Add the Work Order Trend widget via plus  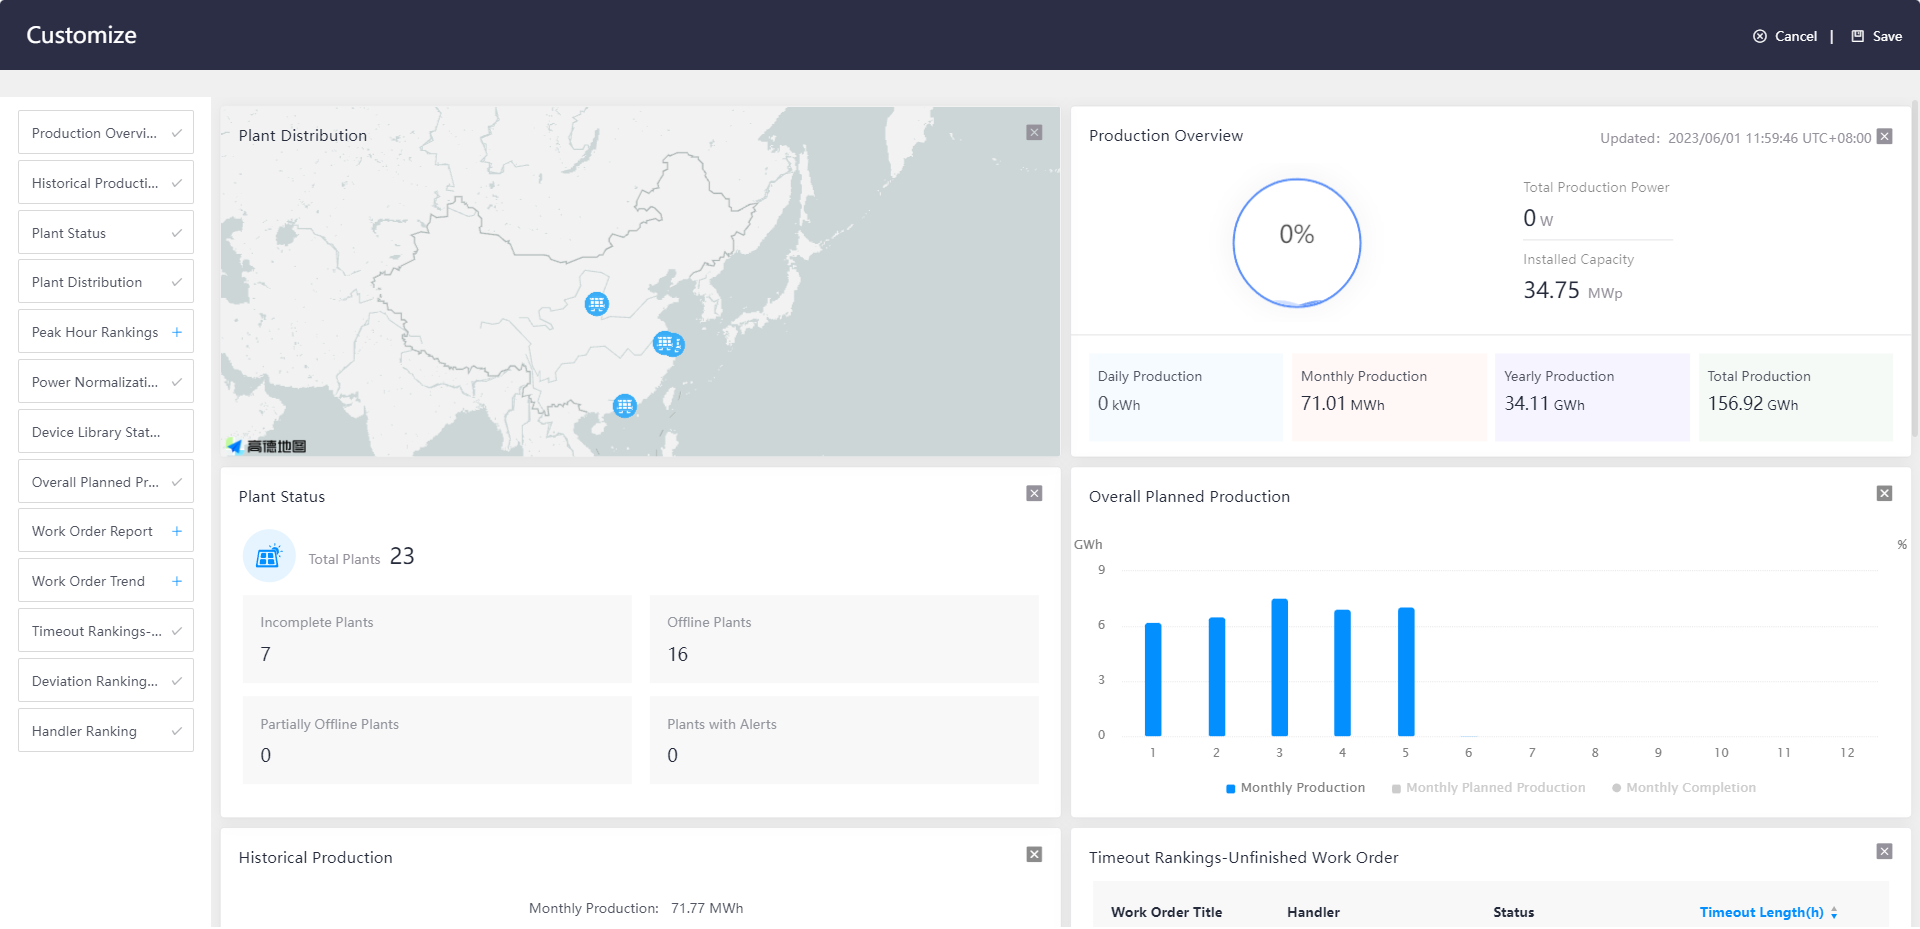[177, 581]
